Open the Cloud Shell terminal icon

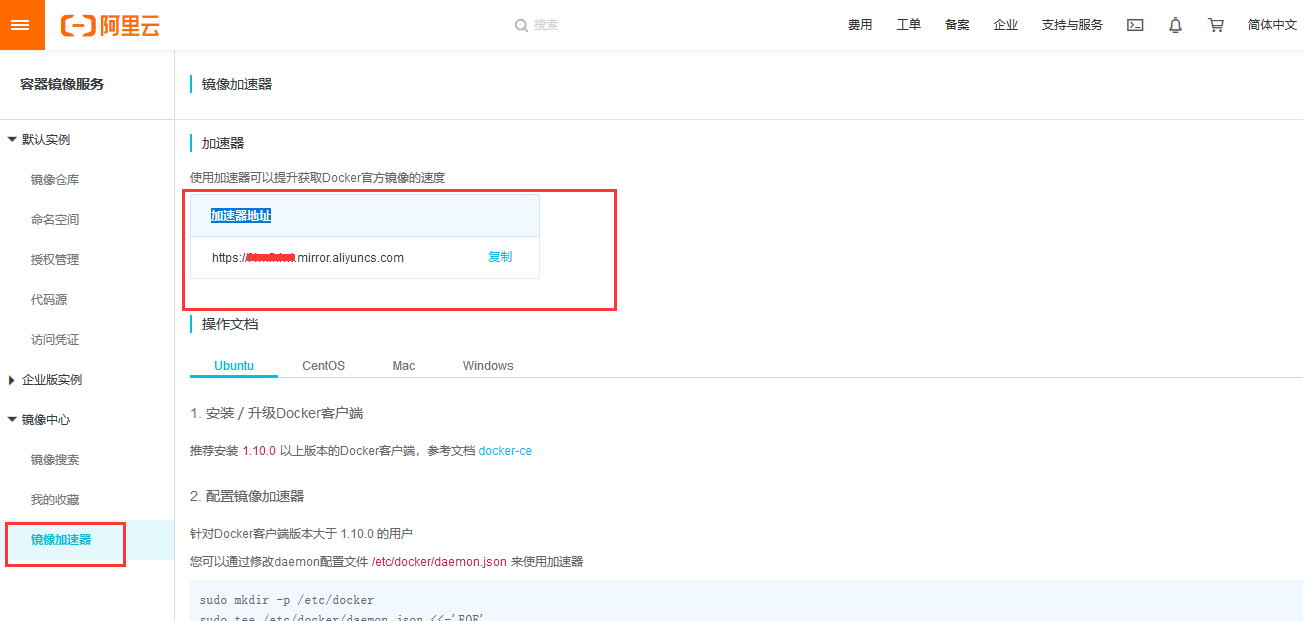[1135, 25]
